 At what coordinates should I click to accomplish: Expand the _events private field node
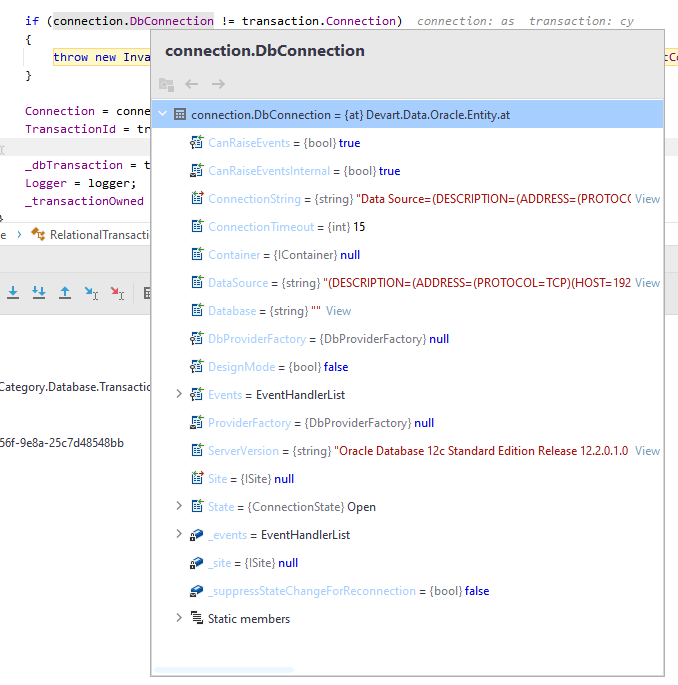[180, 535]
